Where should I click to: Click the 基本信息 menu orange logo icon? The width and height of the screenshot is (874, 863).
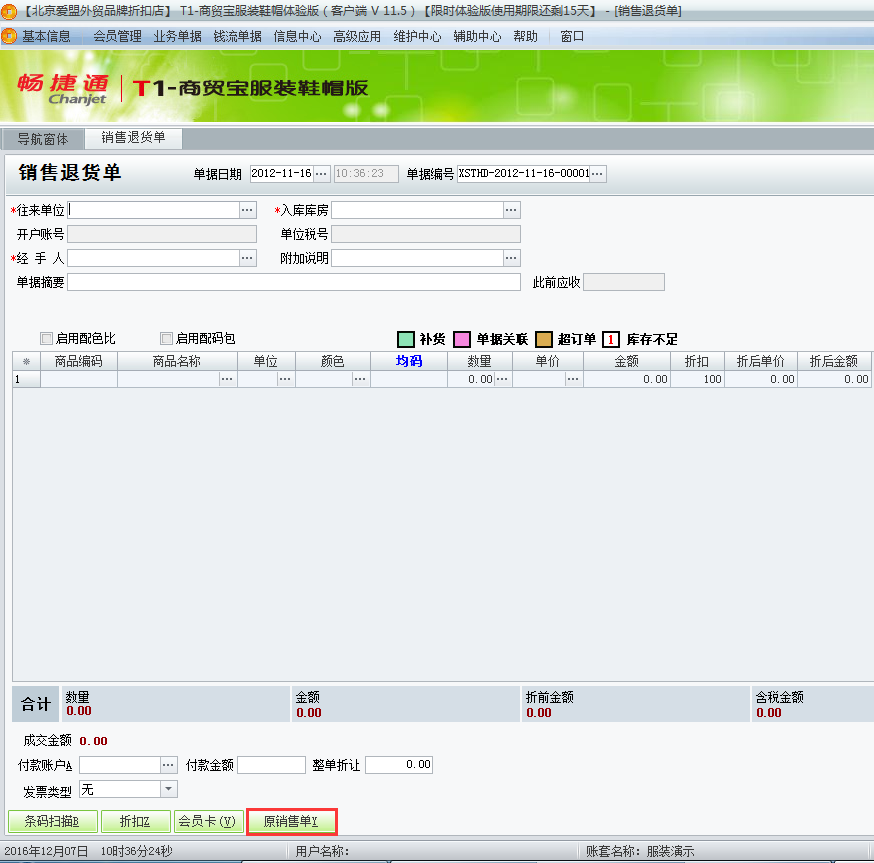point(9,36)
